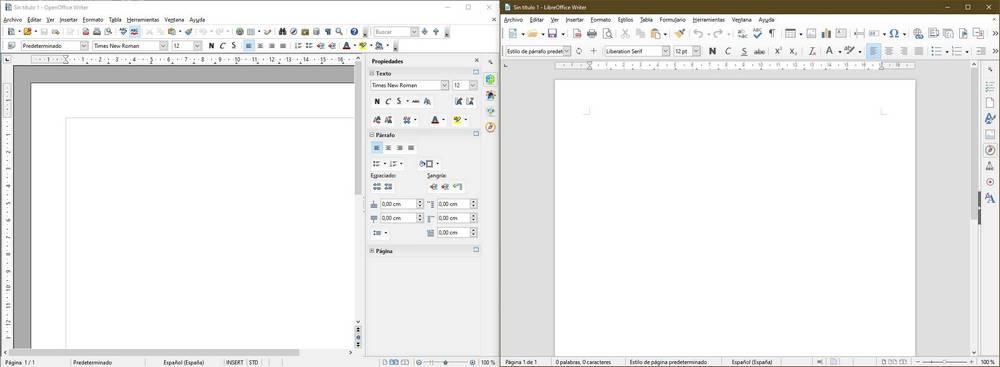Click the OpenOffice help question mark icon
The image size is (1000, 367).
pos(354,31)
